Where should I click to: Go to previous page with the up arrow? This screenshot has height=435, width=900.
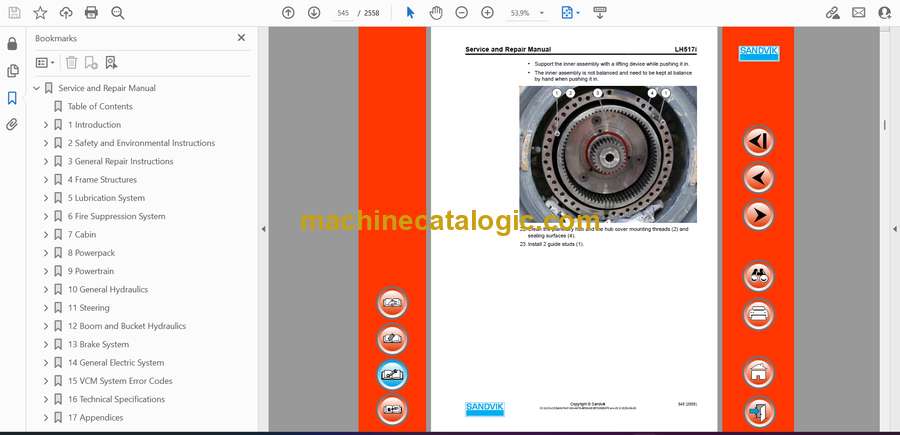coord(288,13)
